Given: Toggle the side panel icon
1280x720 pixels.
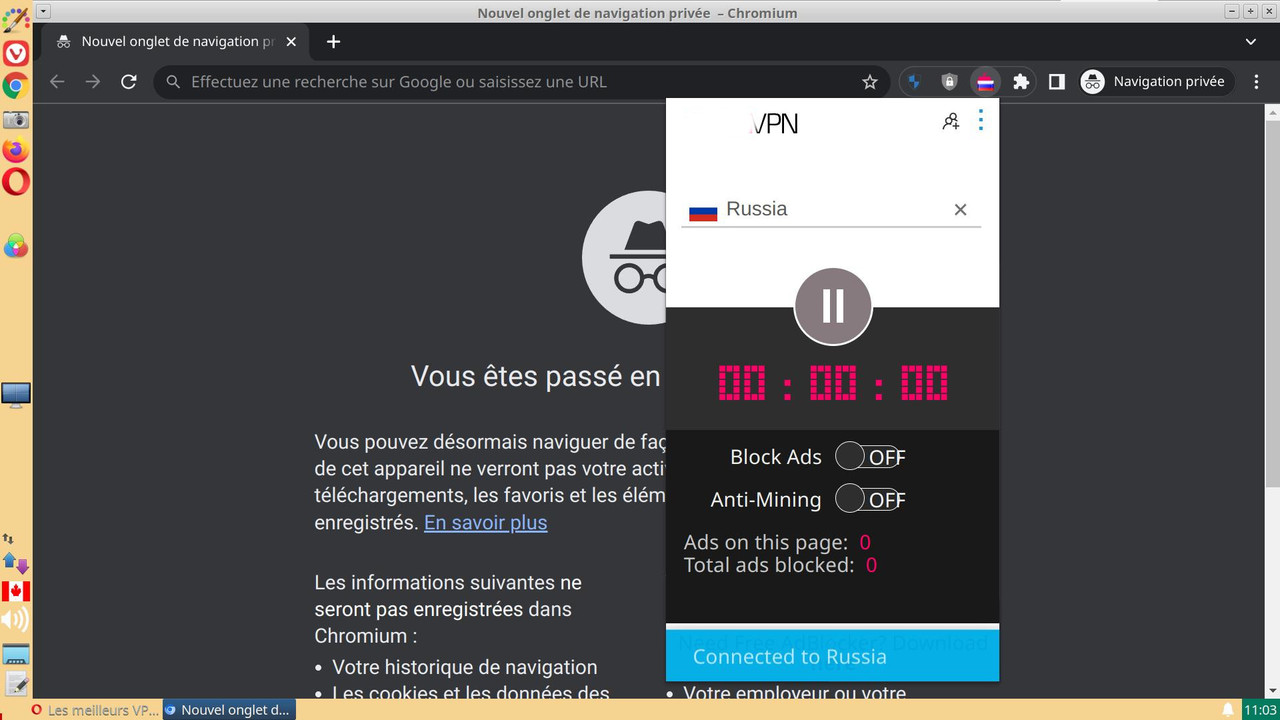Looking at the screenshot, I should coord(1057,82).
